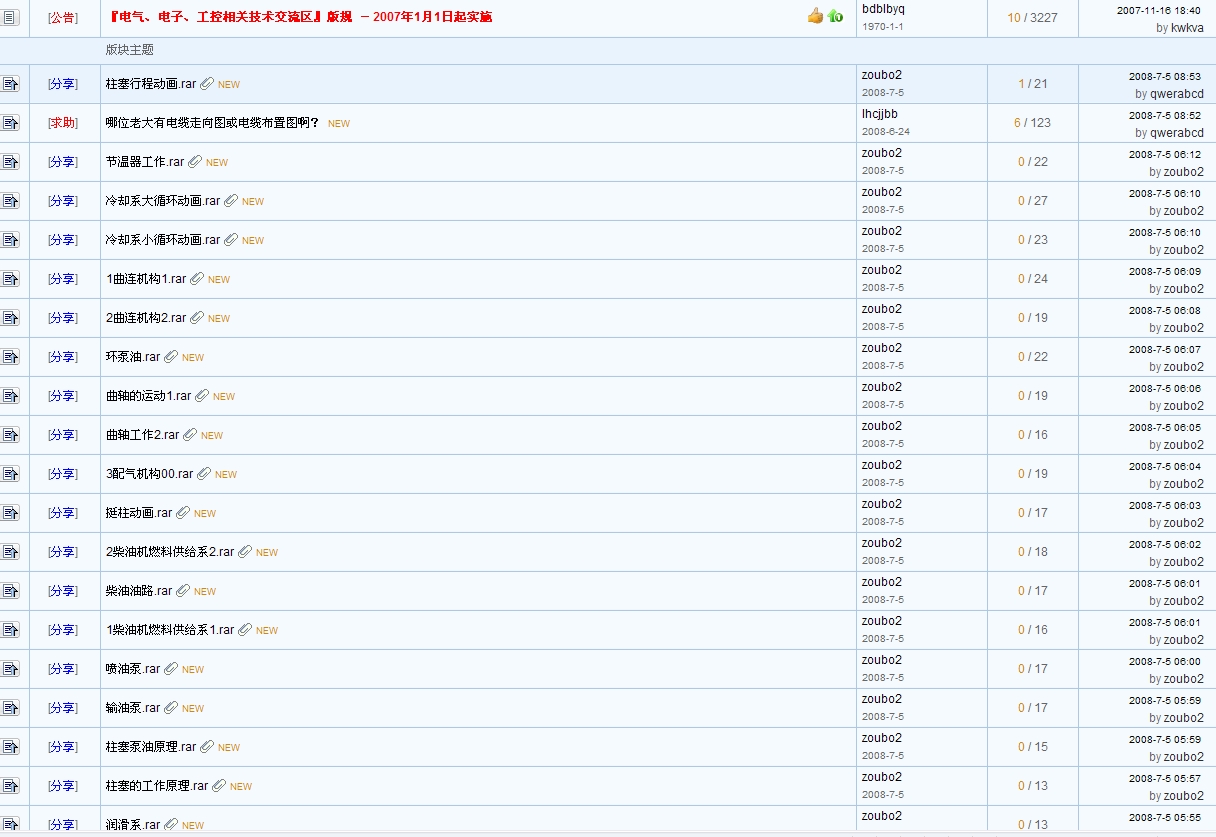This screenshot has width=1216, height=837.
Task: Click the thread icon for 冷却系大循环动画.rar
Action: point(10,201)
